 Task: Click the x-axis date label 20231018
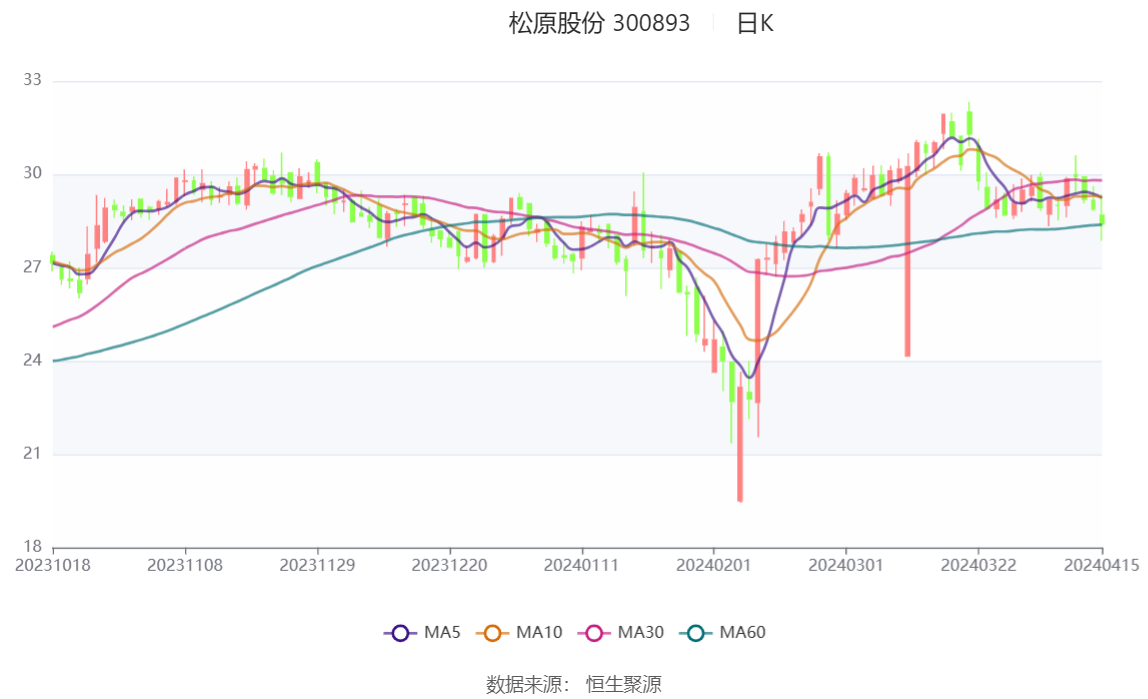pyautogui.click(x=53, y=566)
